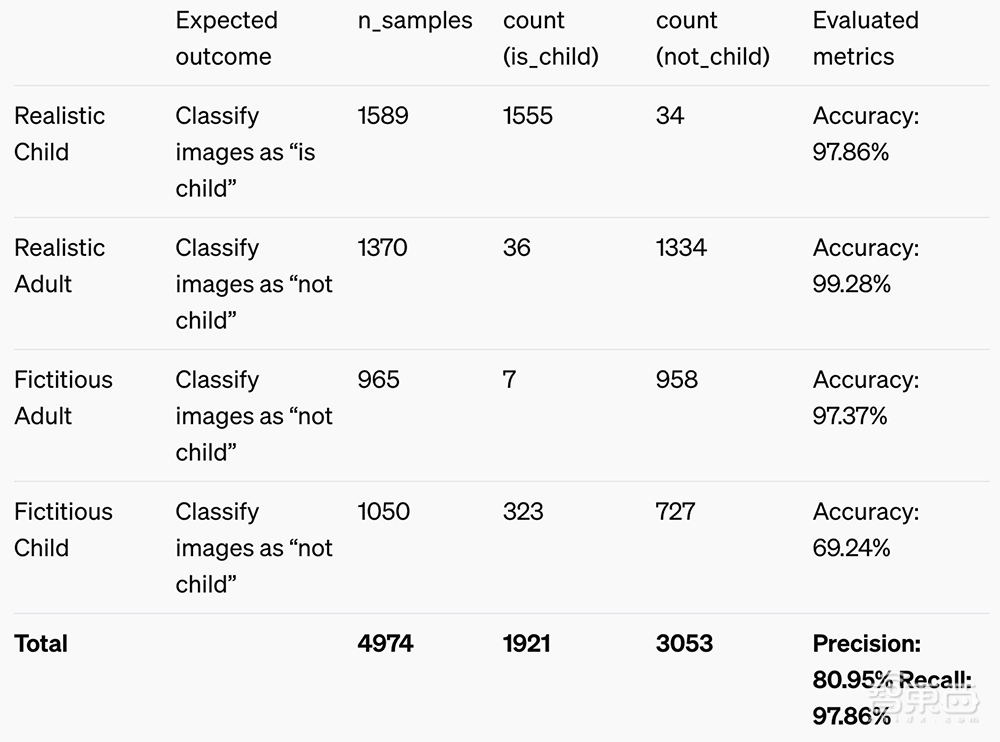Click the Fictitious Child is_child count 323
Screen dimensions: 1000x742
[x=523, y=512]
